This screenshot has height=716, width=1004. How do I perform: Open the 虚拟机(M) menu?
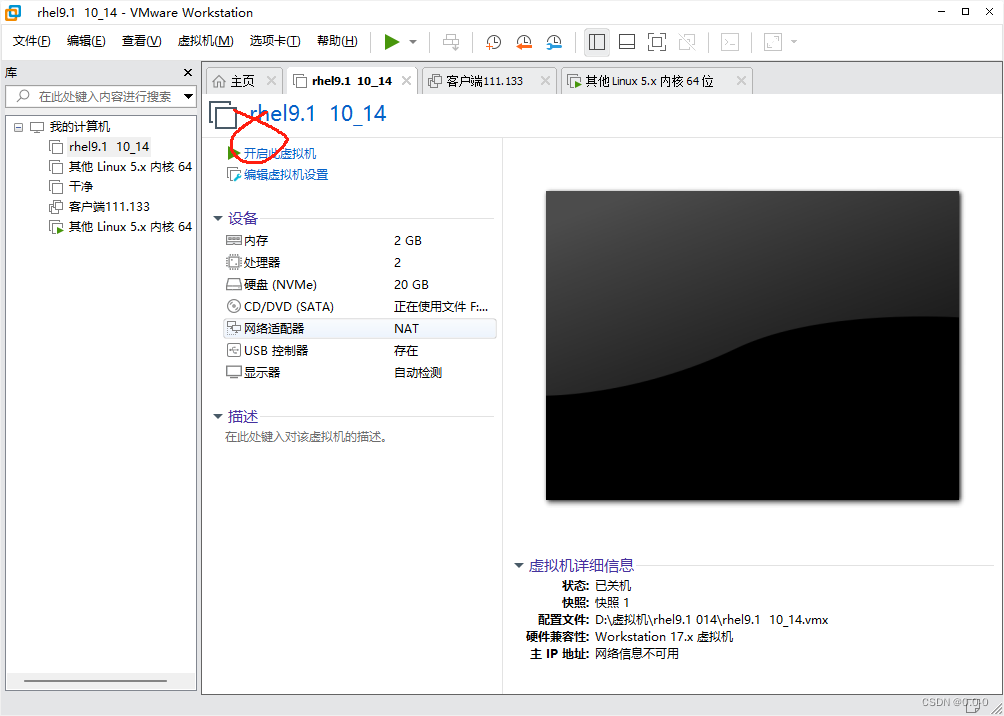[x=206, y=42]
